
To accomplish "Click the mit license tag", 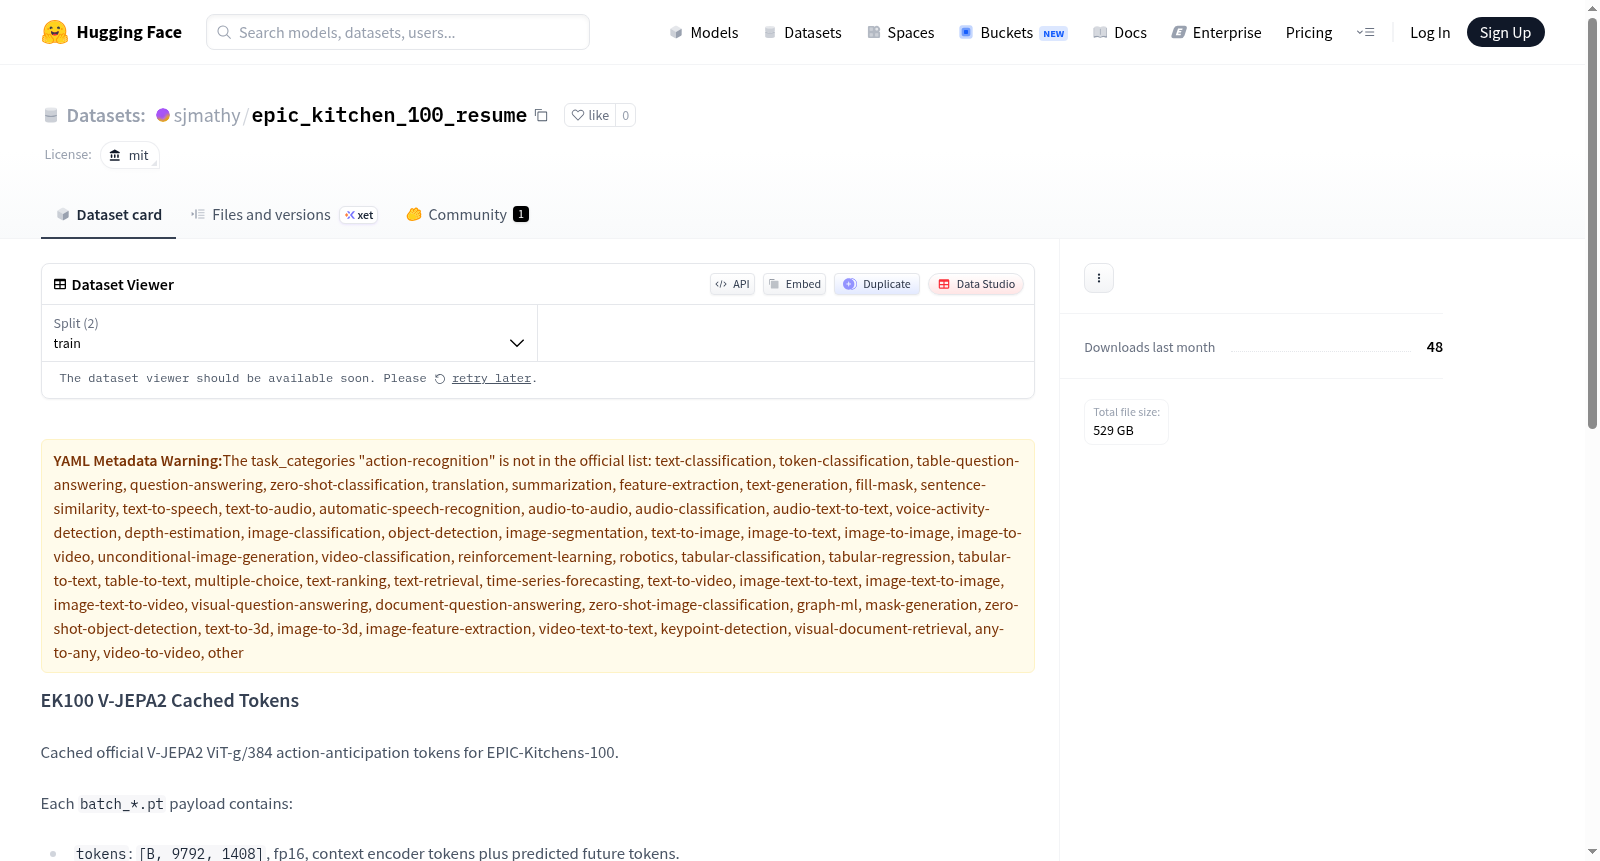I will [x=129, y=155].
